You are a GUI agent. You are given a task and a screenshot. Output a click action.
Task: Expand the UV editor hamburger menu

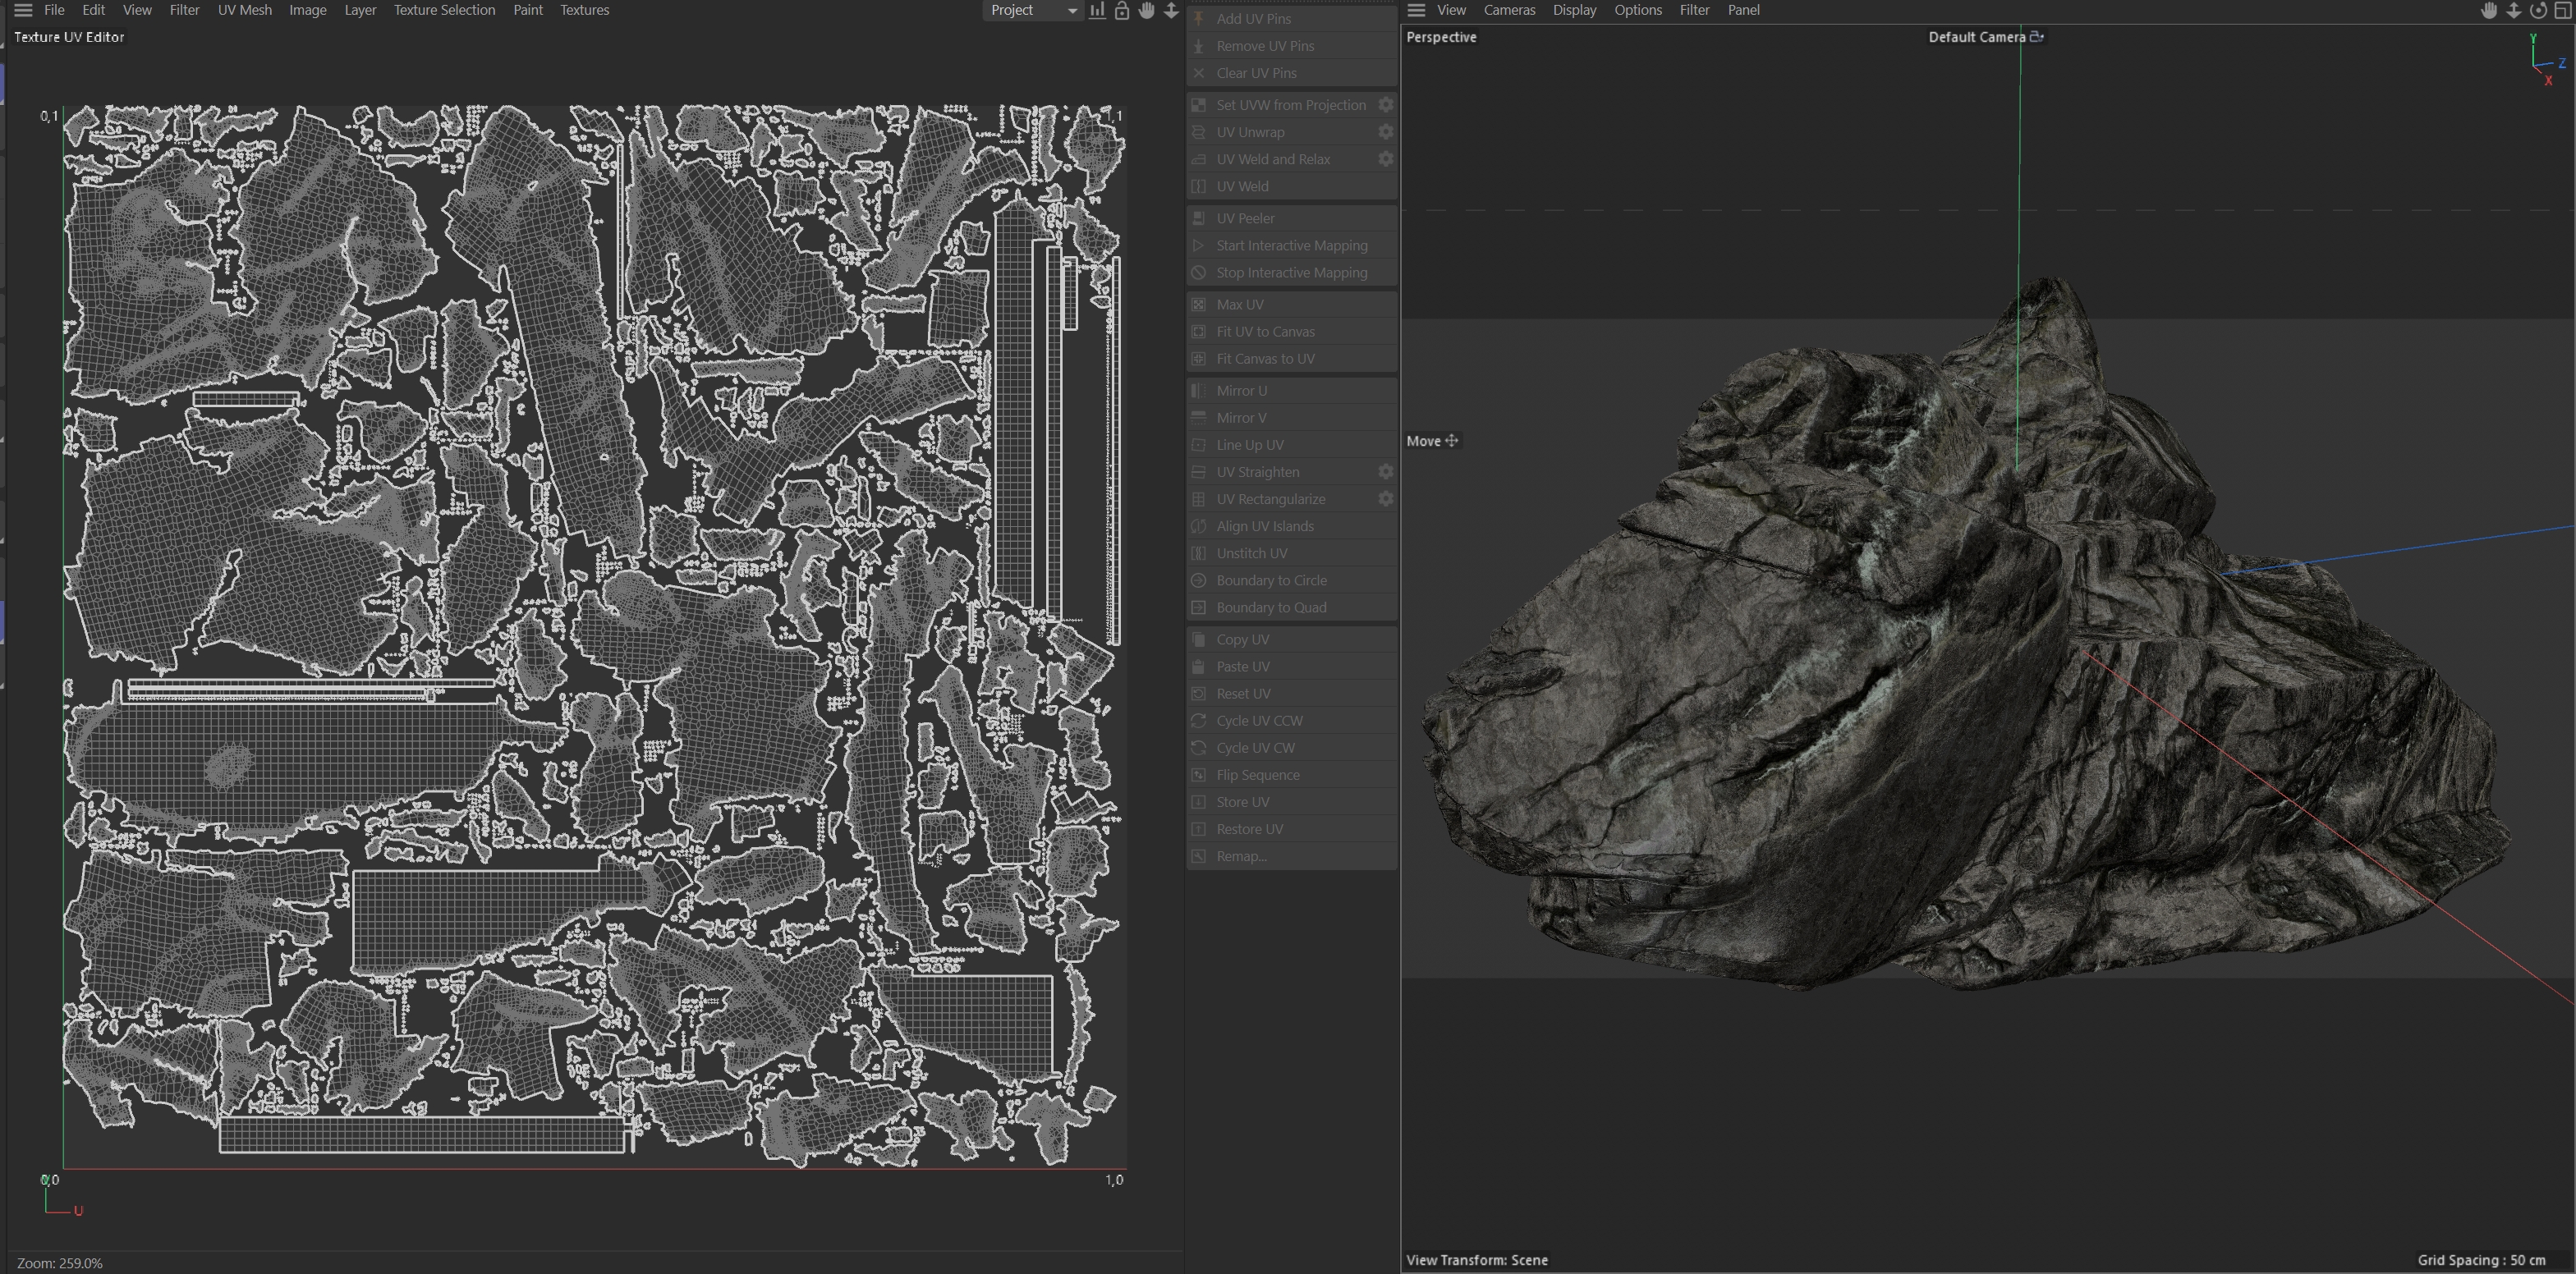coord(23,10)
